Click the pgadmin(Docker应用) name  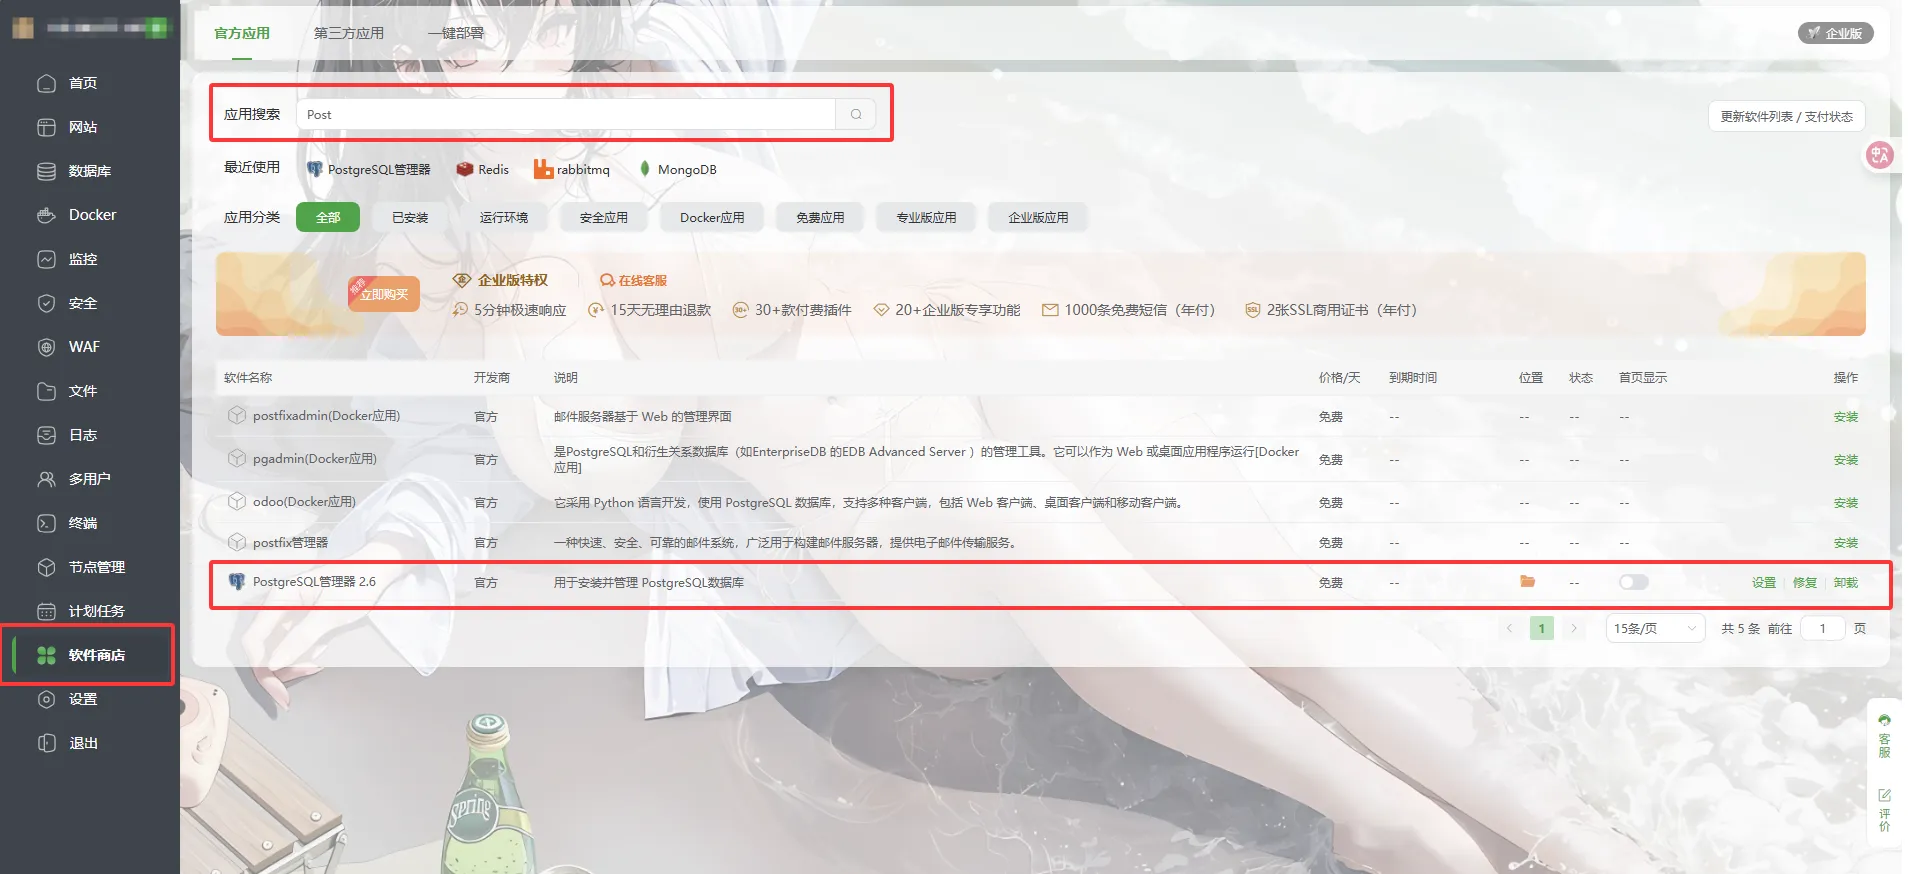tap(315, 459)
